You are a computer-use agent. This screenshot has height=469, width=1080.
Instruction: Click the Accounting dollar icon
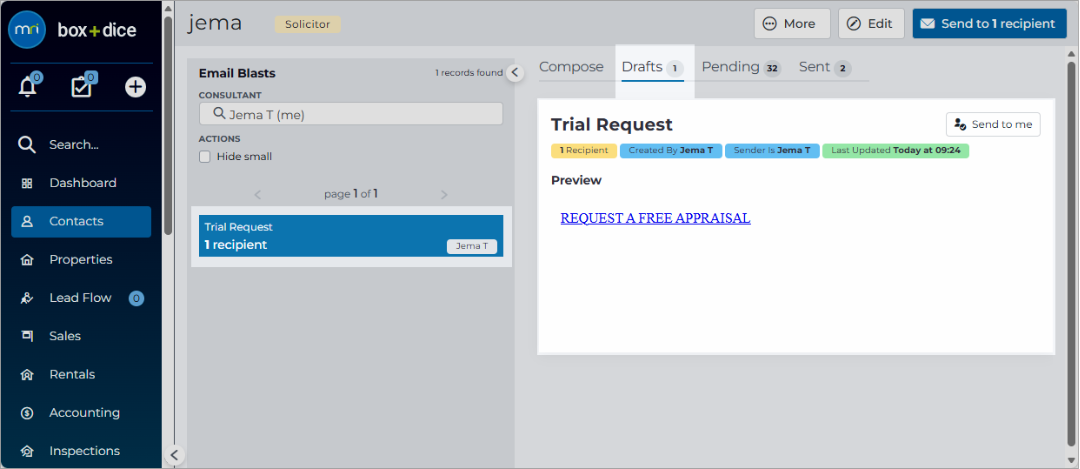point(27,413)
